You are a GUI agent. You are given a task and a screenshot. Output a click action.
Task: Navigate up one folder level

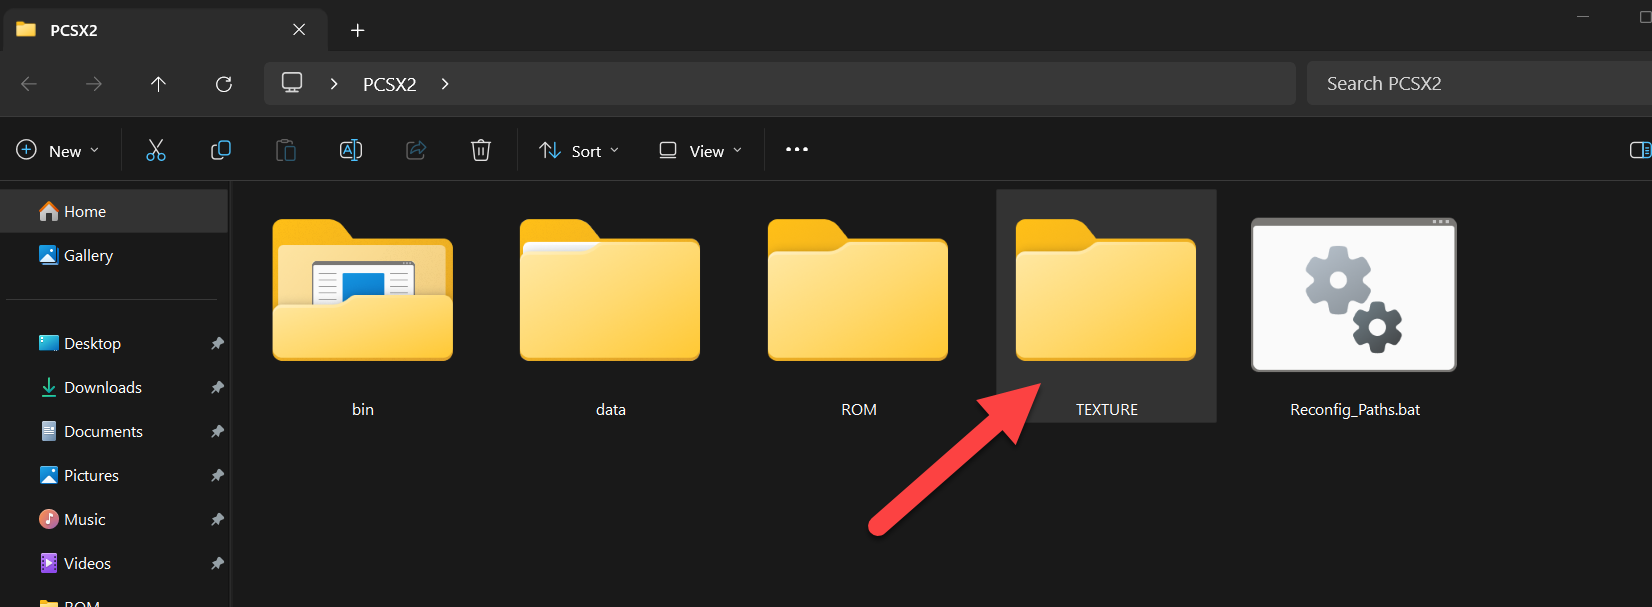click(158, 84)
